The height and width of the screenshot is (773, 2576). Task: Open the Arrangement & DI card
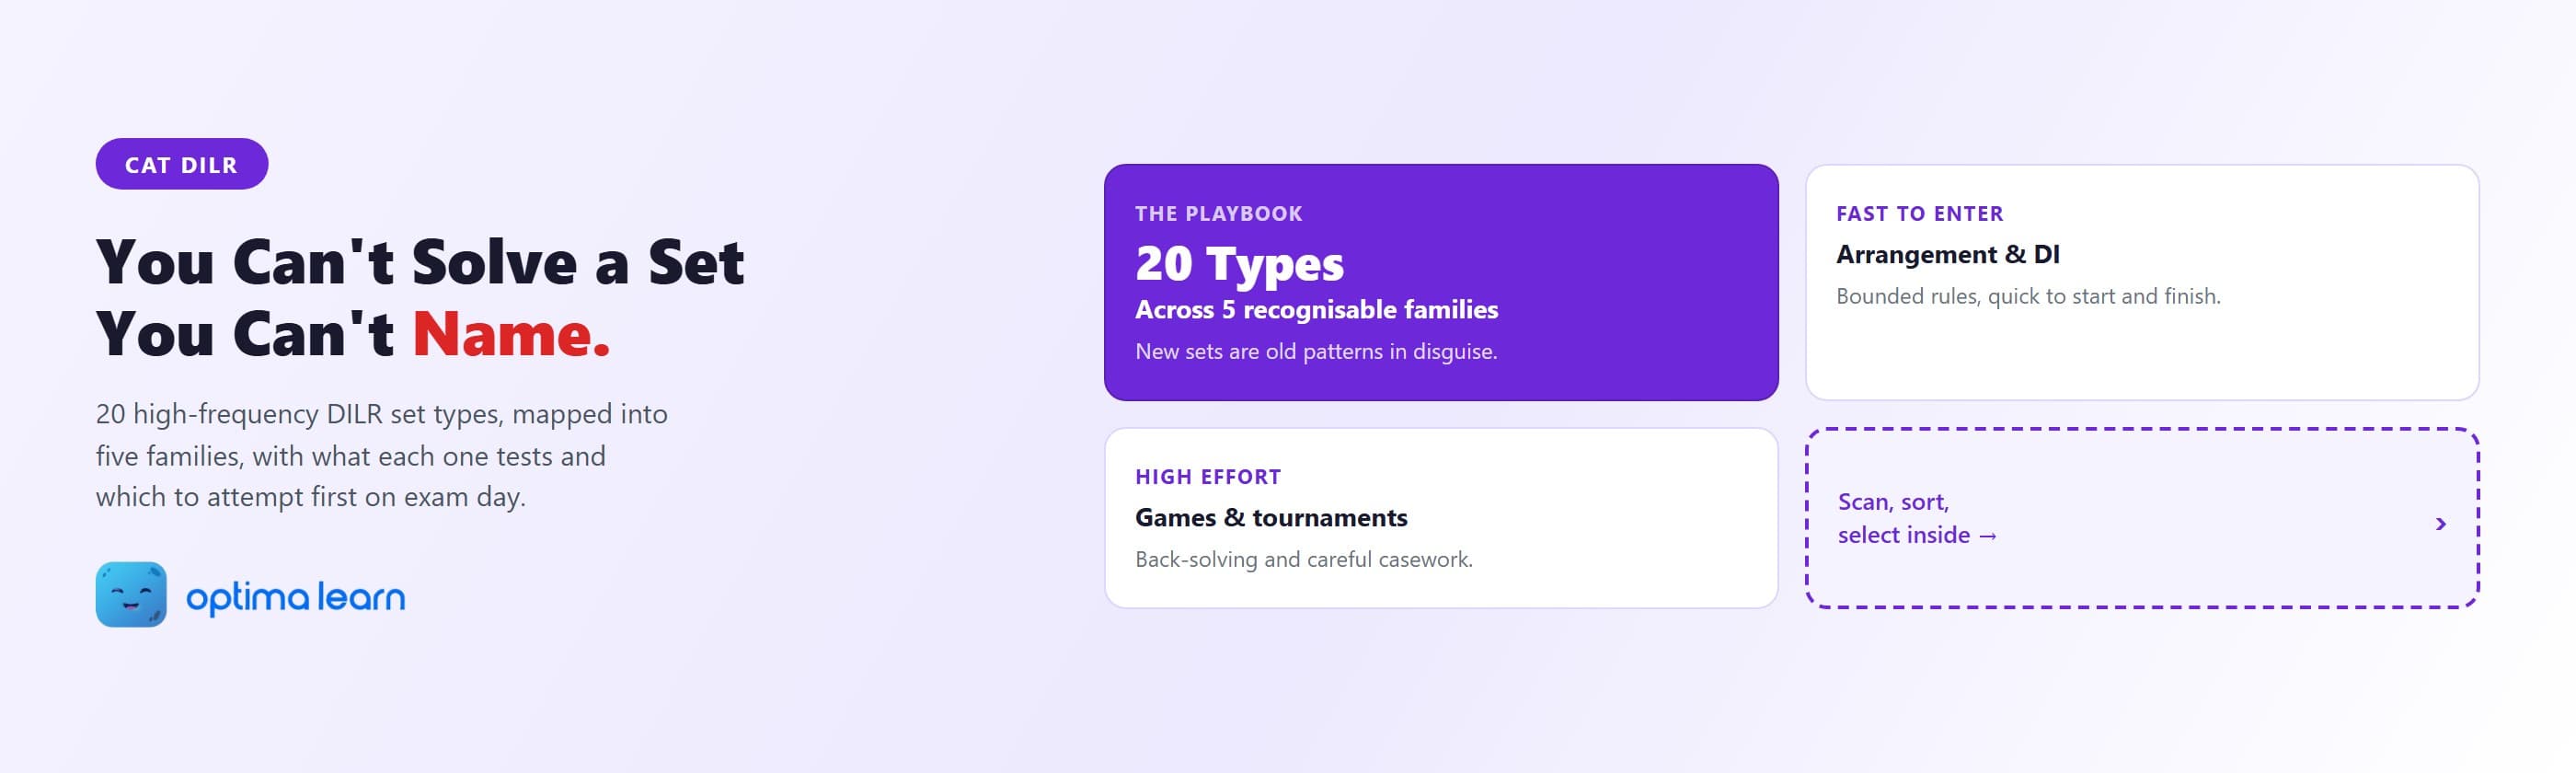pos(2142,282)
